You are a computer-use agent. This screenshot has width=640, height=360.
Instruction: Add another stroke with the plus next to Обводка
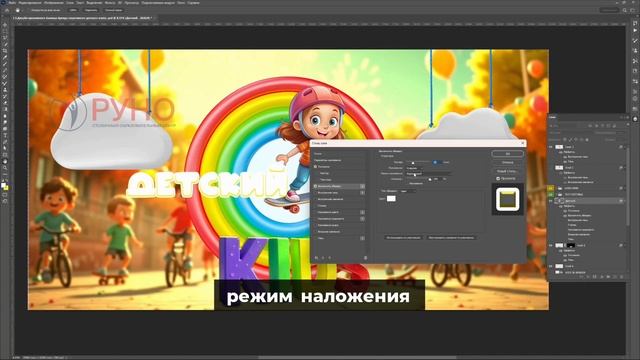point(362,186)
